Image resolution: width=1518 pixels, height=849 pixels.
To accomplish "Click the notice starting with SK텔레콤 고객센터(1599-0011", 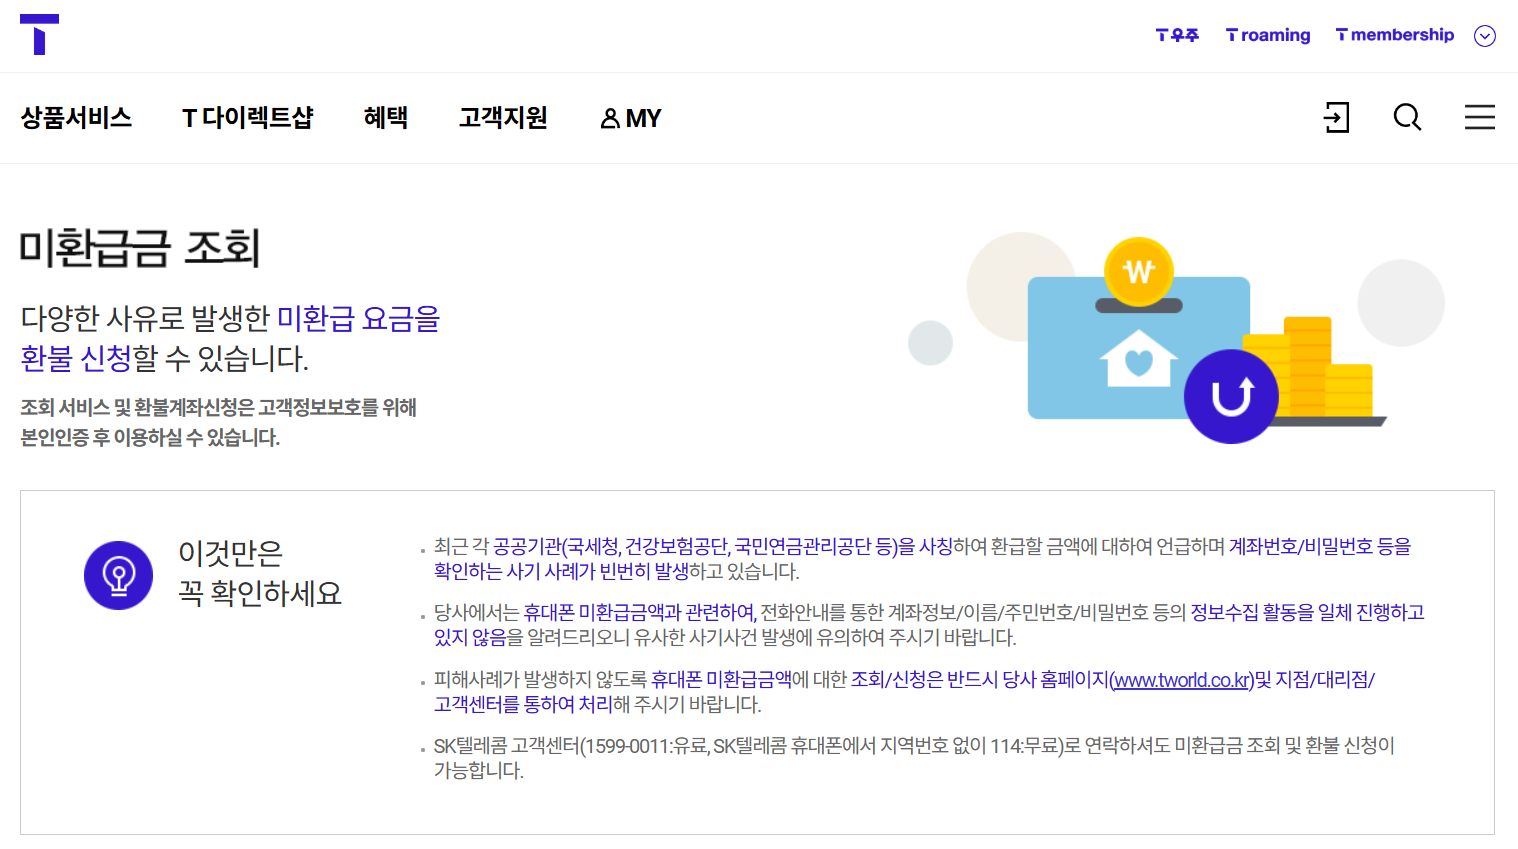I will tap(914, 758).
